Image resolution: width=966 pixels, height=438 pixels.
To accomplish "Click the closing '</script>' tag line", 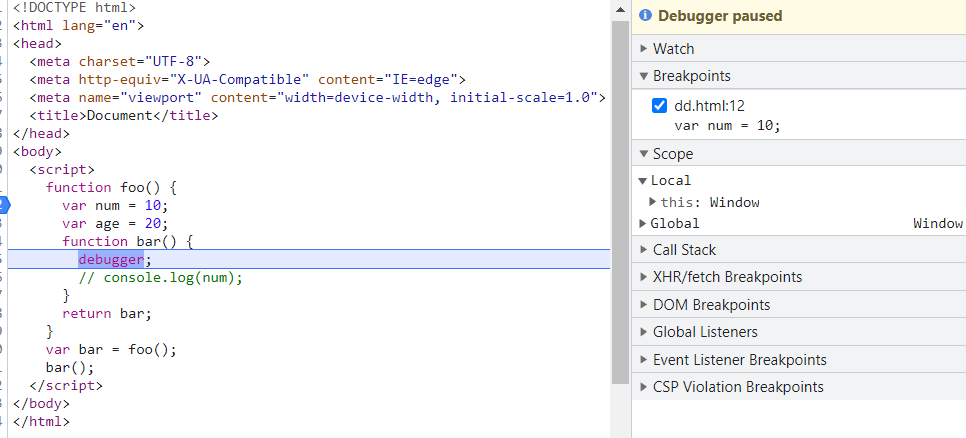I will [x=66, y=386].
